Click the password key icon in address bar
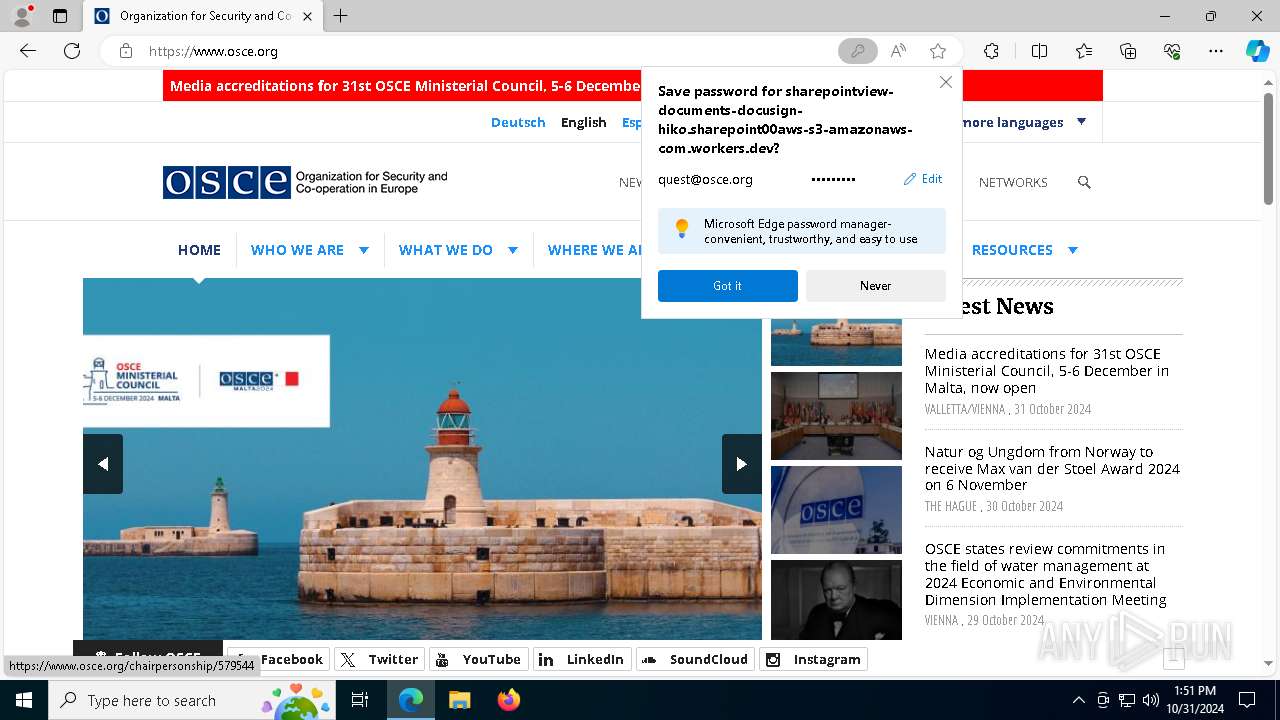1280x720 pixels. tap(857, 51)
